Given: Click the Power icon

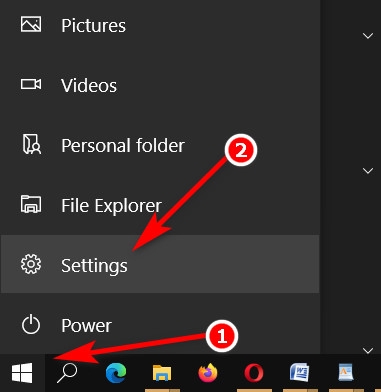Looking at the screenshot, I should (x=31, y=324).
